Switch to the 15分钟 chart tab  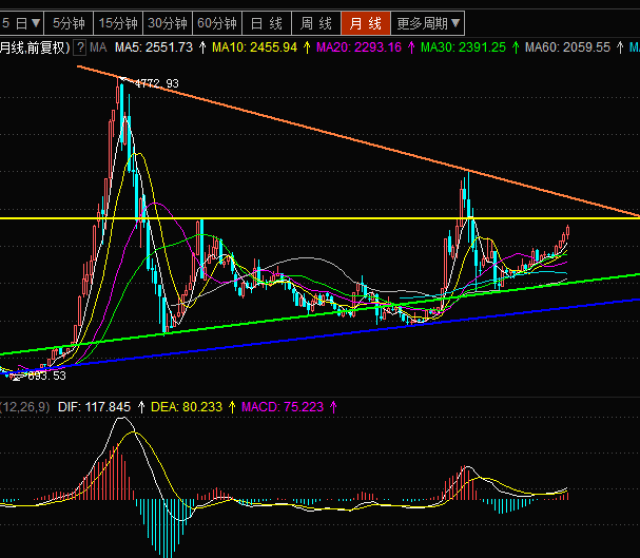tap(118, 23)
